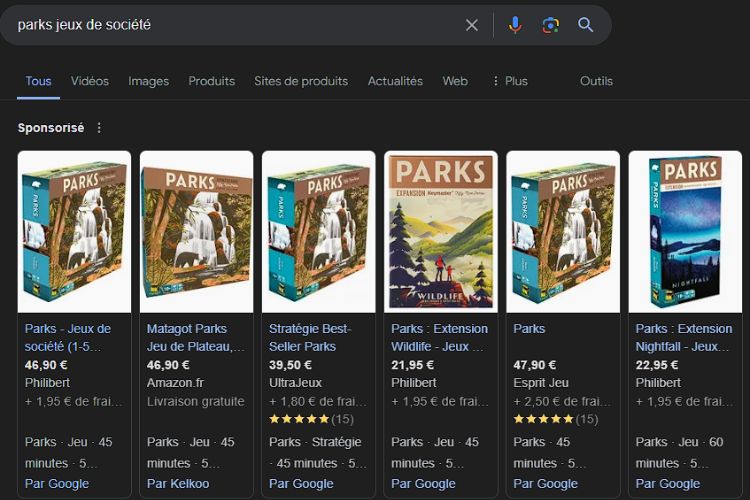Select the Tous tab

click(x=38, y=81)
